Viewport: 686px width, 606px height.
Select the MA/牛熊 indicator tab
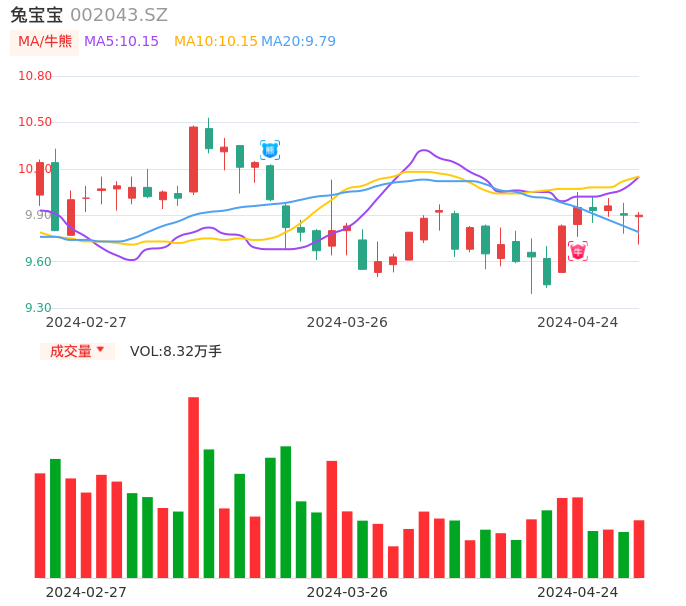click(x=45, y=42)
